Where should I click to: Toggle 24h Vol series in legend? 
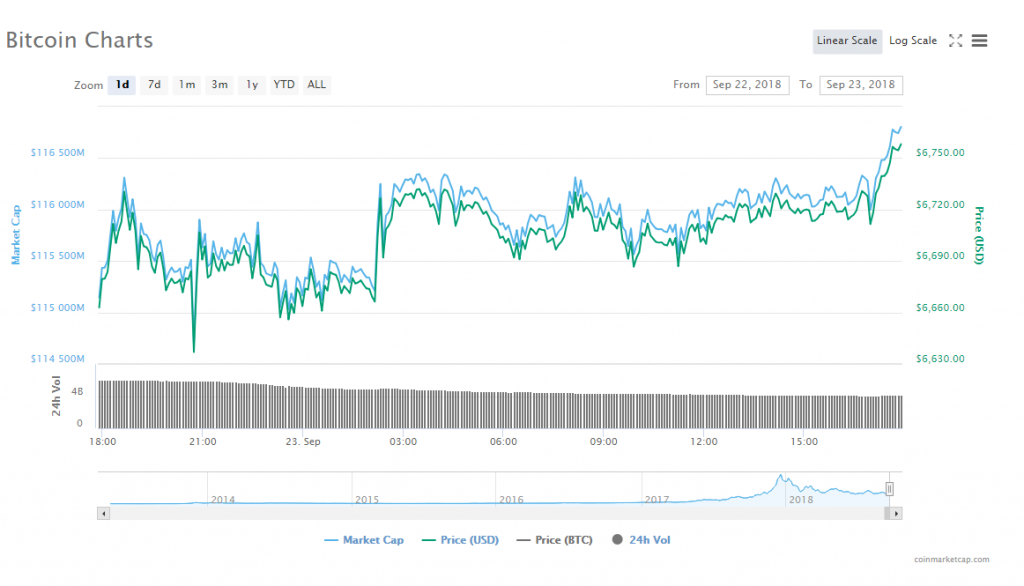[641, 540]
